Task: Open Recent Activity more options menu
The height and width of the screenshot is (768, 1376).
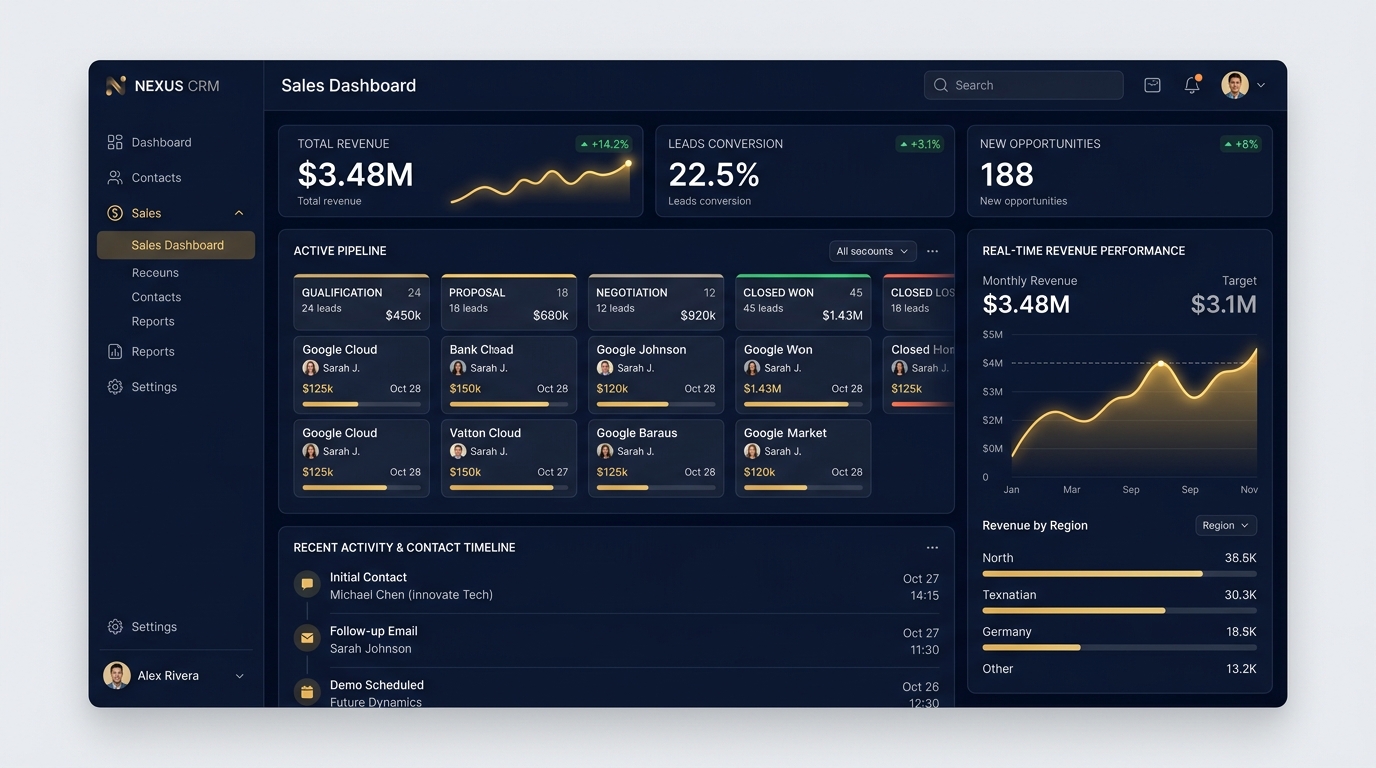Action: click(932, 547)
